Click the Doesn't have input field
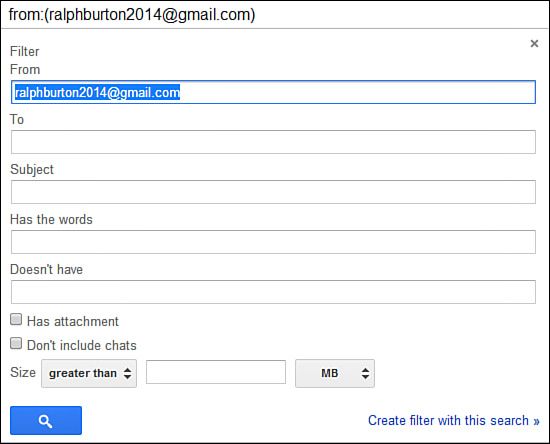This screenshot has height=444, width=550. click(273, 292)
